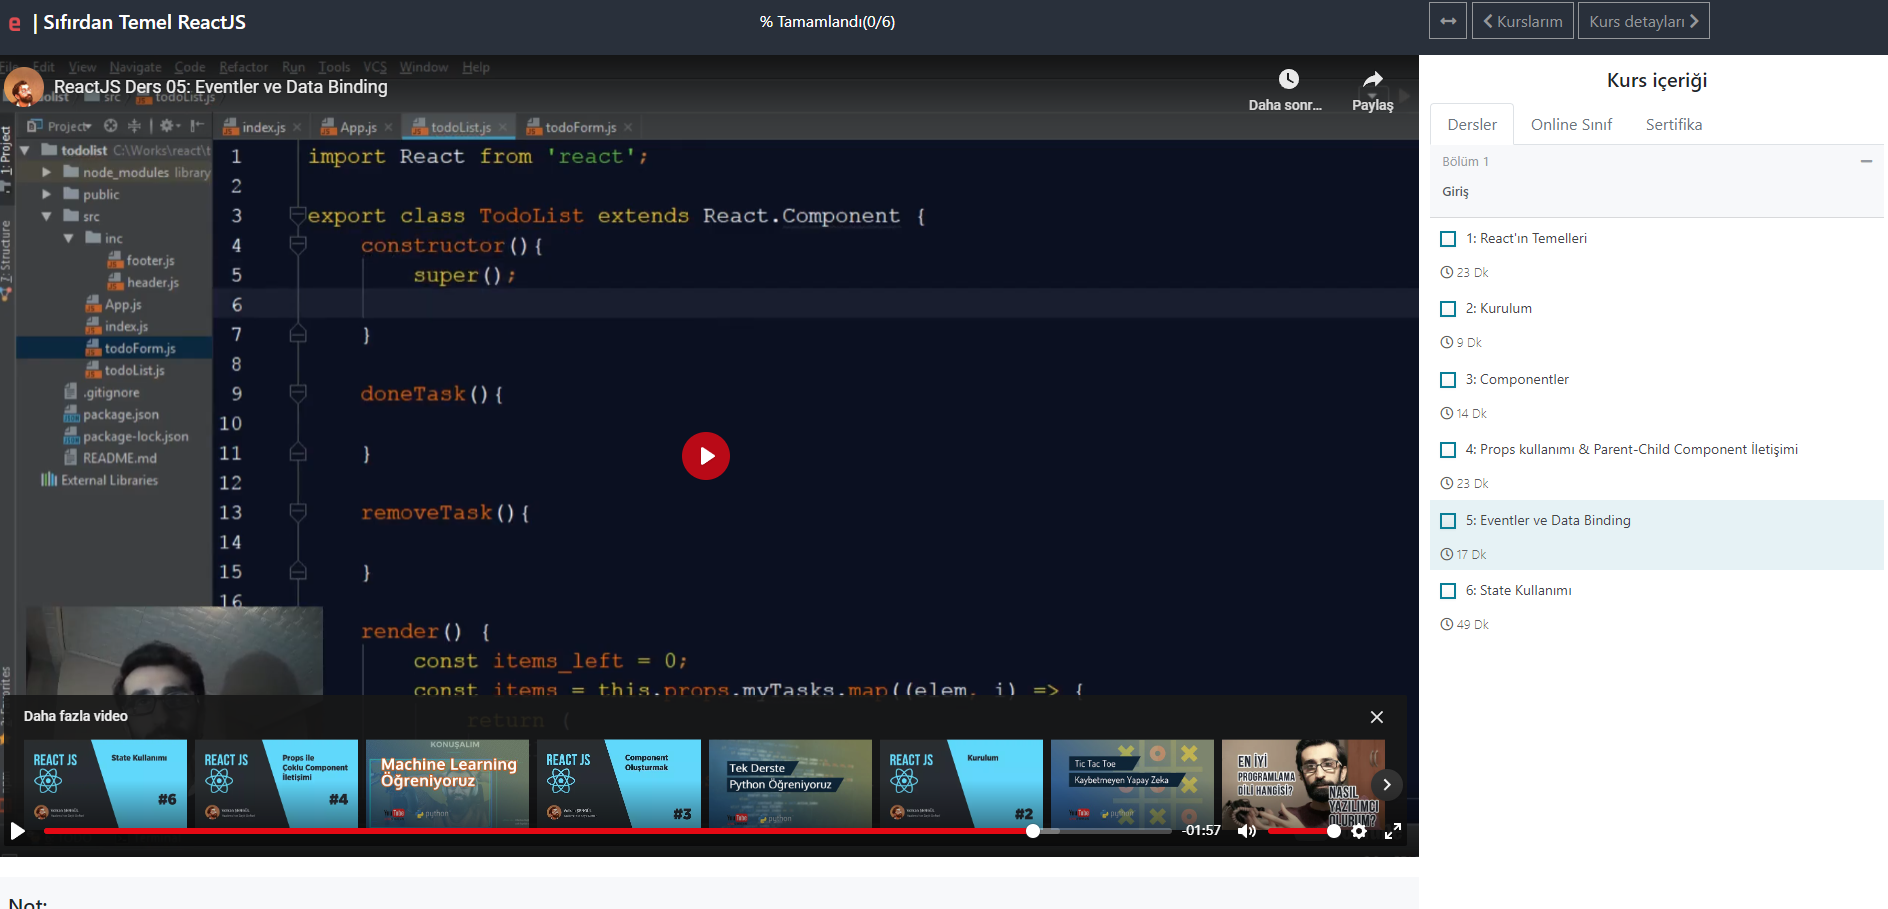1888x909 pixels.
Task: Check the '4: Props kullanımı' lesson checkbox
Action: (1448, 450)
